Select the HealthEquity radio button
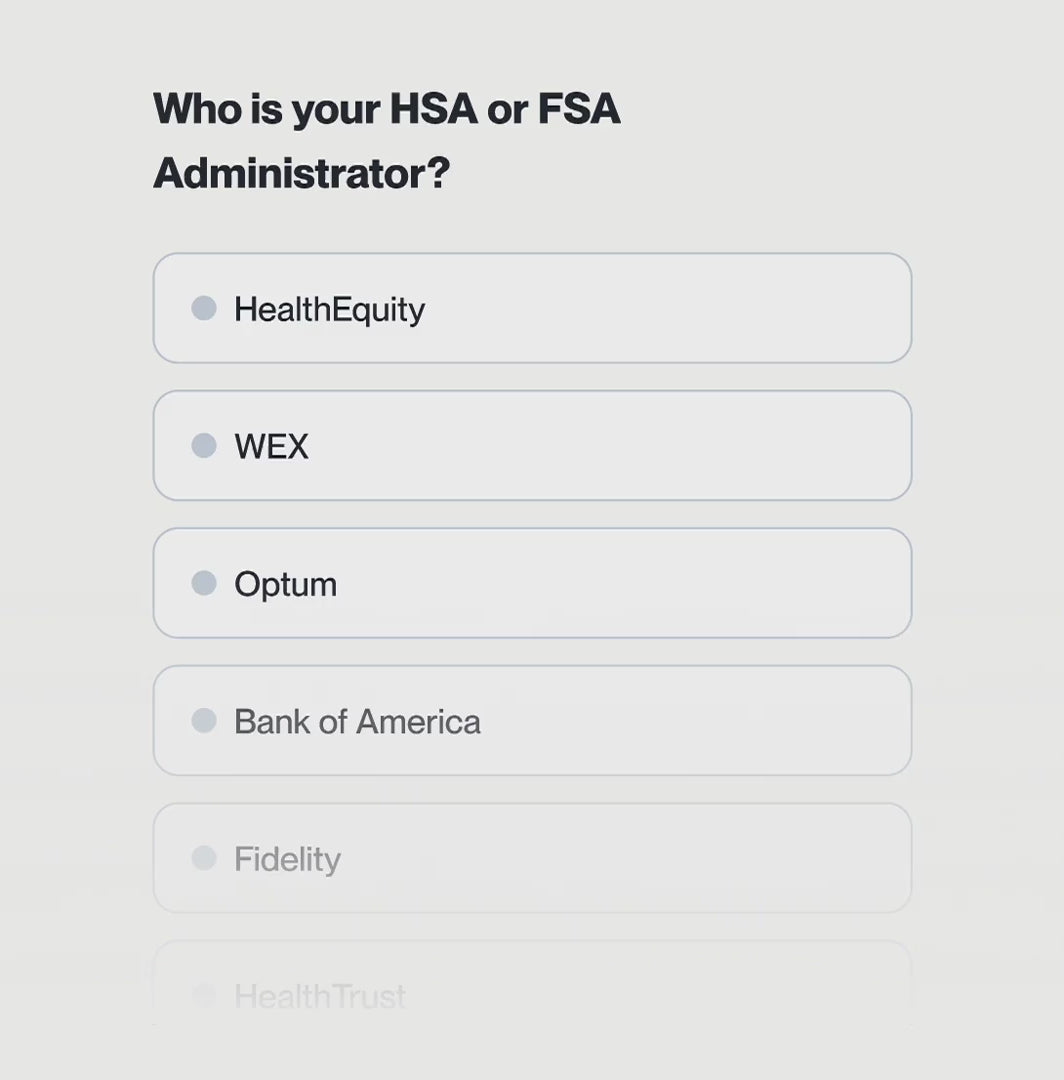This screenshot has width=1064, height=1080. 204,308
